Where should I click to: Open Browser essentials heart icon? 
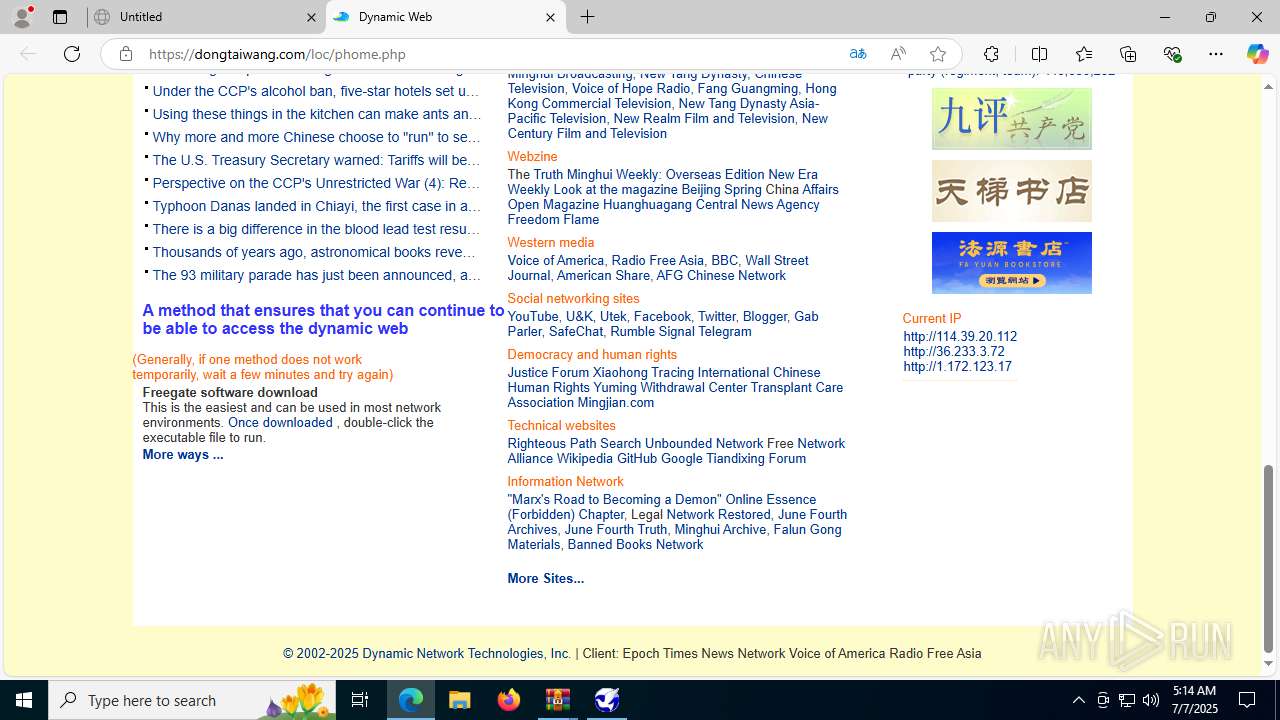[1172, 54]
